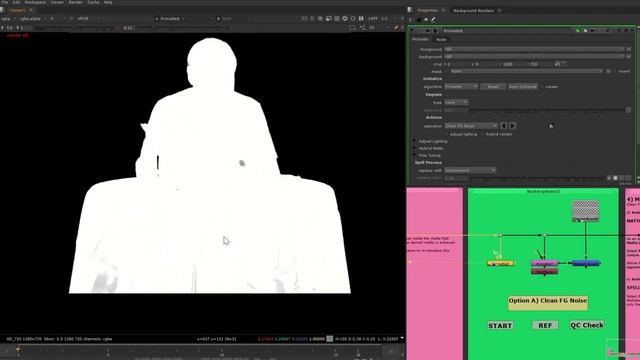Click the viewer gamma value field
This screenshot has height=360, width=640.
tap(128, 28)
